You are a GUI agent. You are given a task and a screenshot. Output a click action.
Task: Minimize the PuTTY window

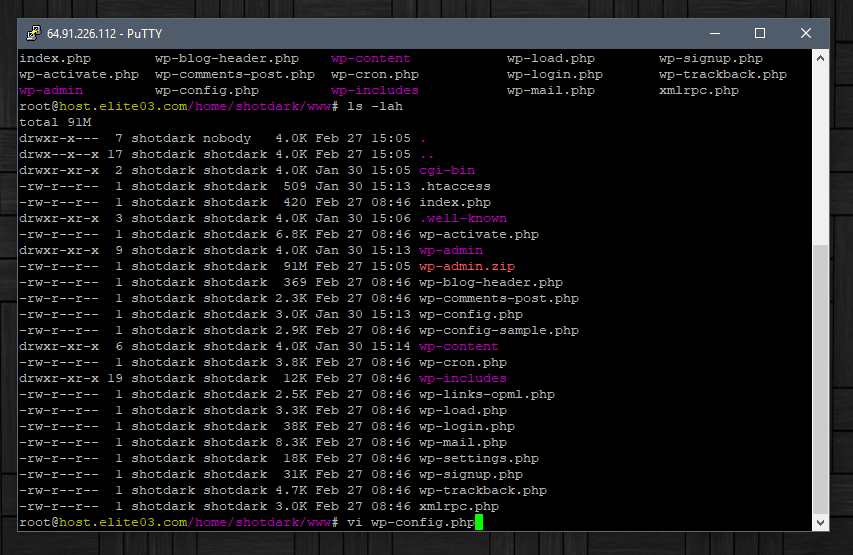715,33
